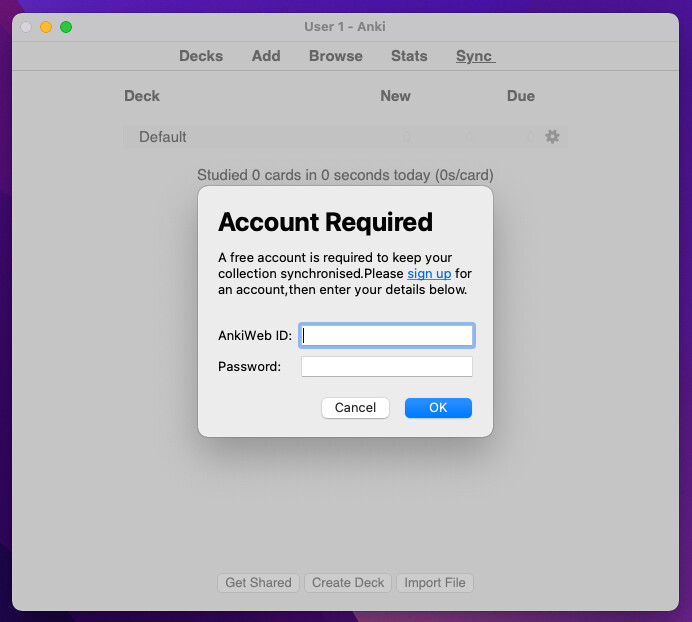The width and height of the screenshot is (692, 622).
Task: Click into the Password field
Action: 386,367
